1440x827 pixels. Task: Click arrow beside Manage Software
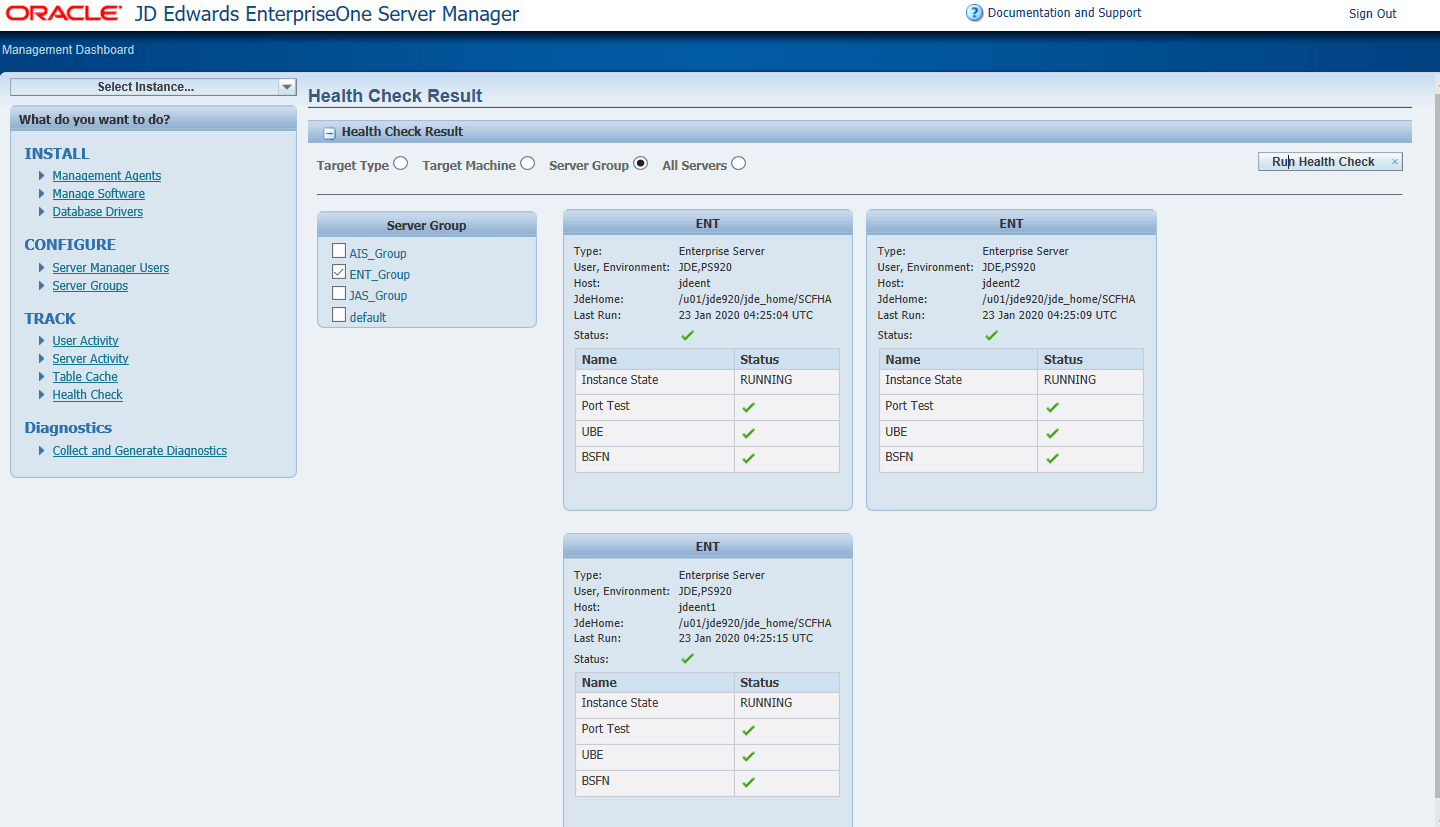pos(42,194)
